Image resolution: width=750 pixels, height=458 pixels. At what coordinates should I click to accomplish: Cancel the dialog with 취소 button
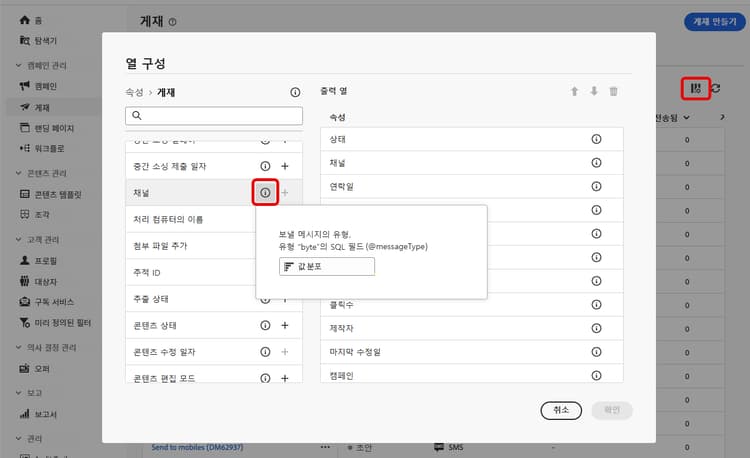coord(561,410)
